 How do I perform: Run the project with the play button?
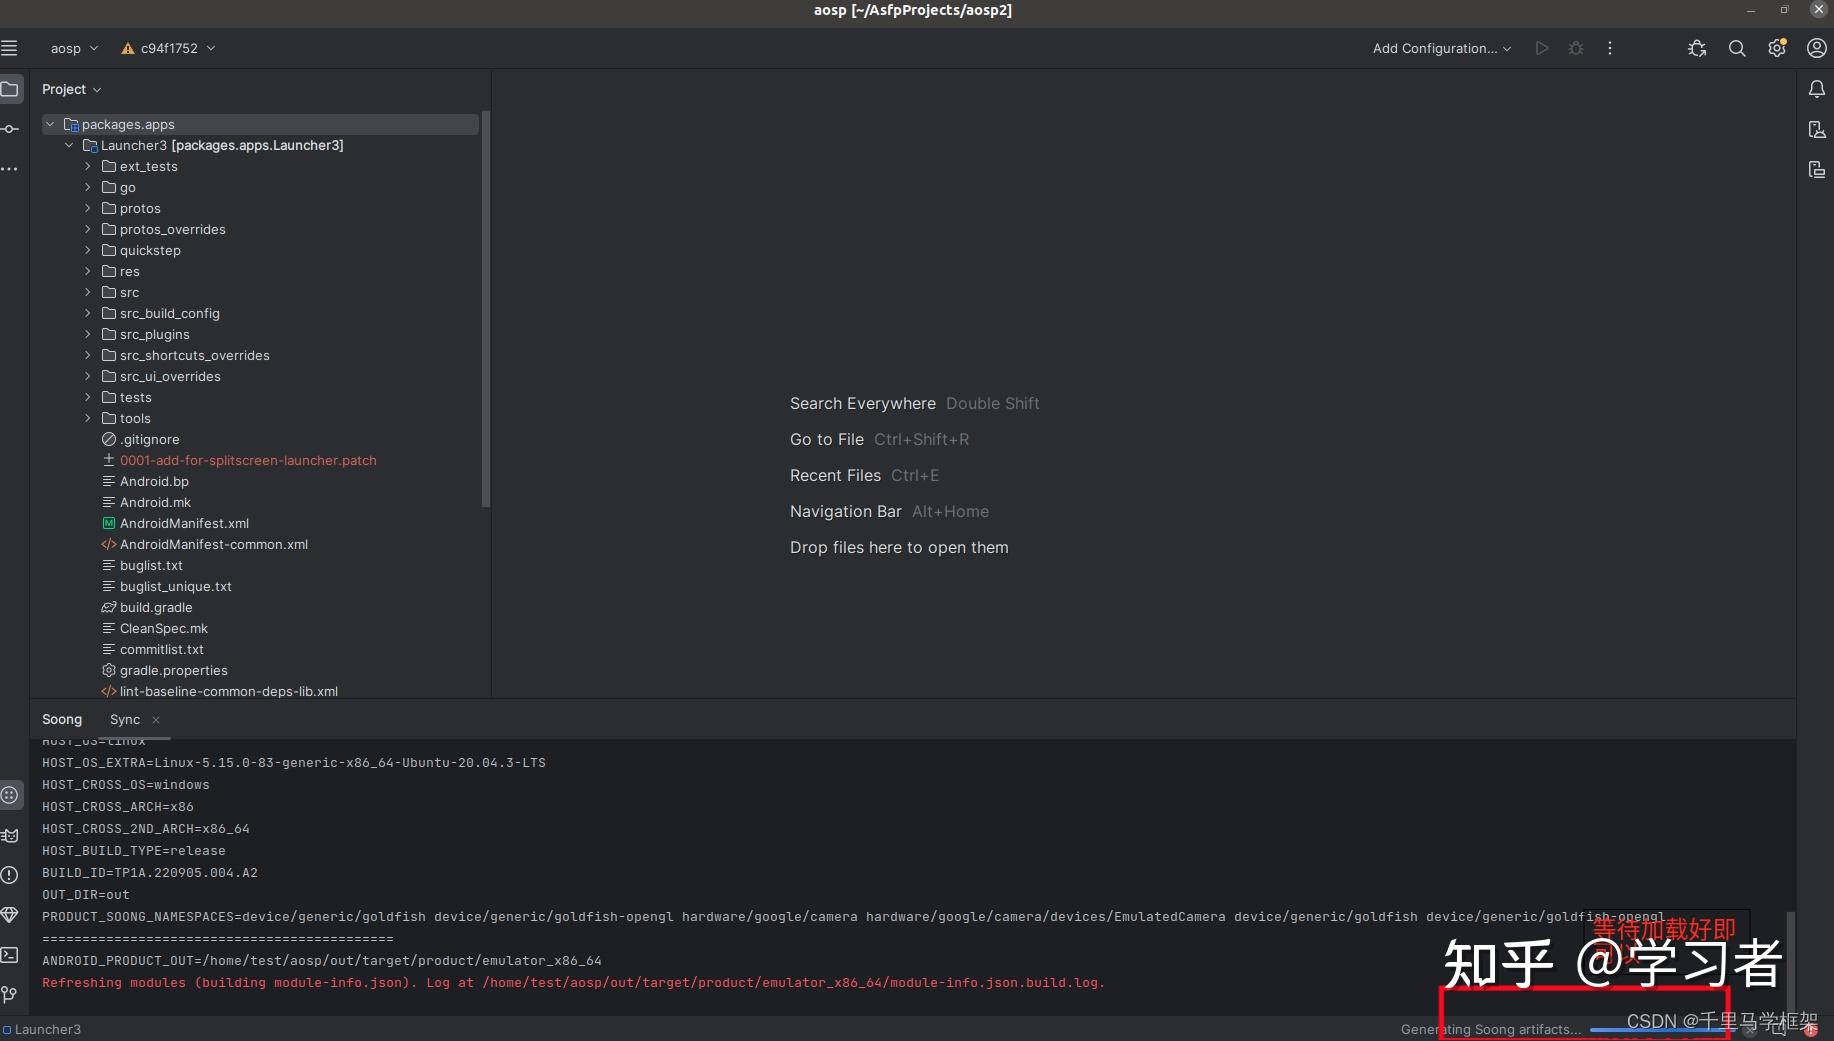(x=1542, y=48)
